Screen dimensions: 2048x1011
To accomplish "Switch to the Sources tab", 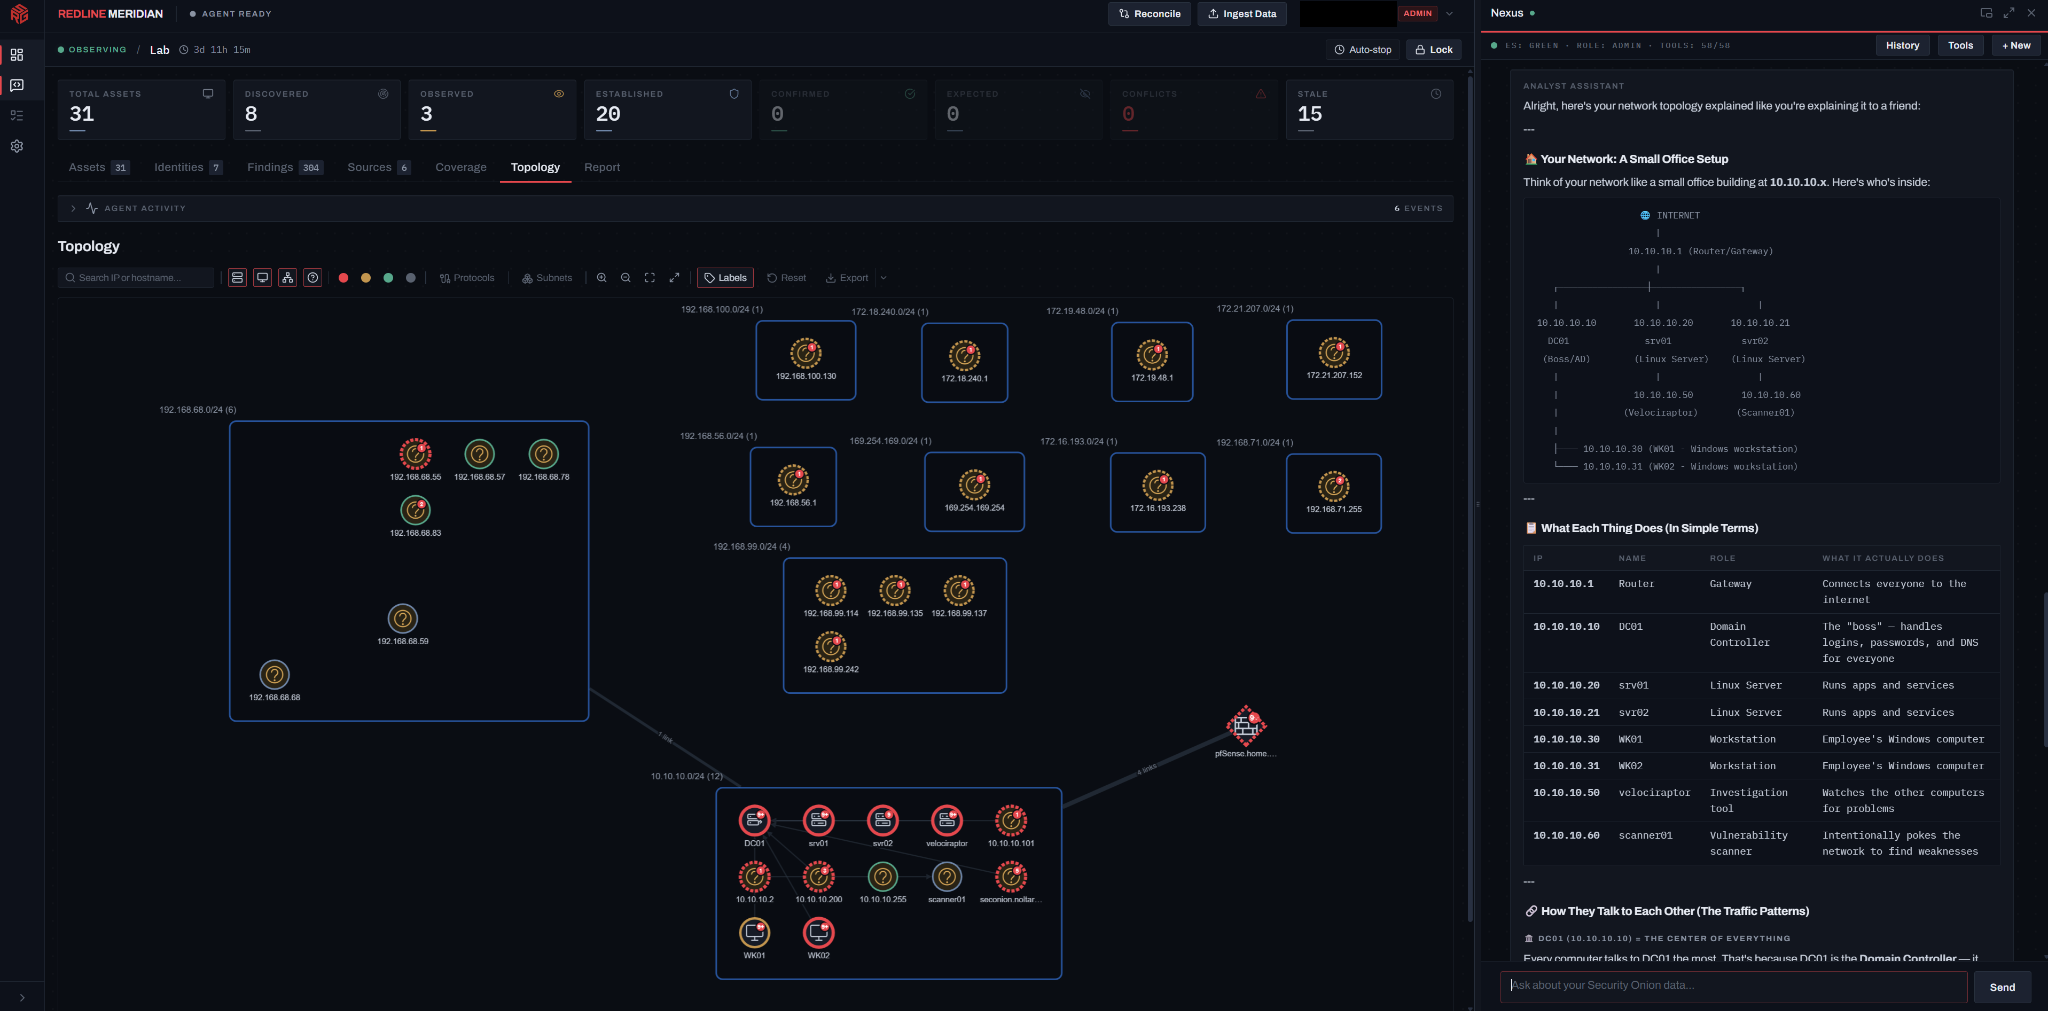I will tap(379, 167).
